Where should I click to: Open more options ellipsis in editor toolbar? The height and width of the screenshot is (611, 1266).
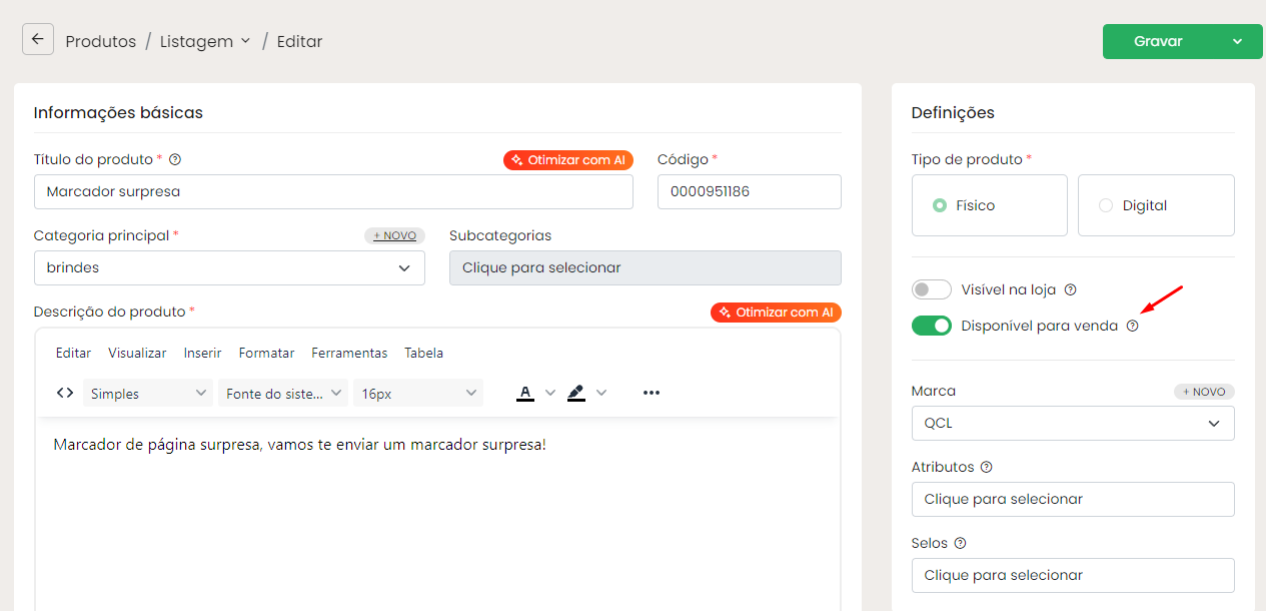pos(651,393)
